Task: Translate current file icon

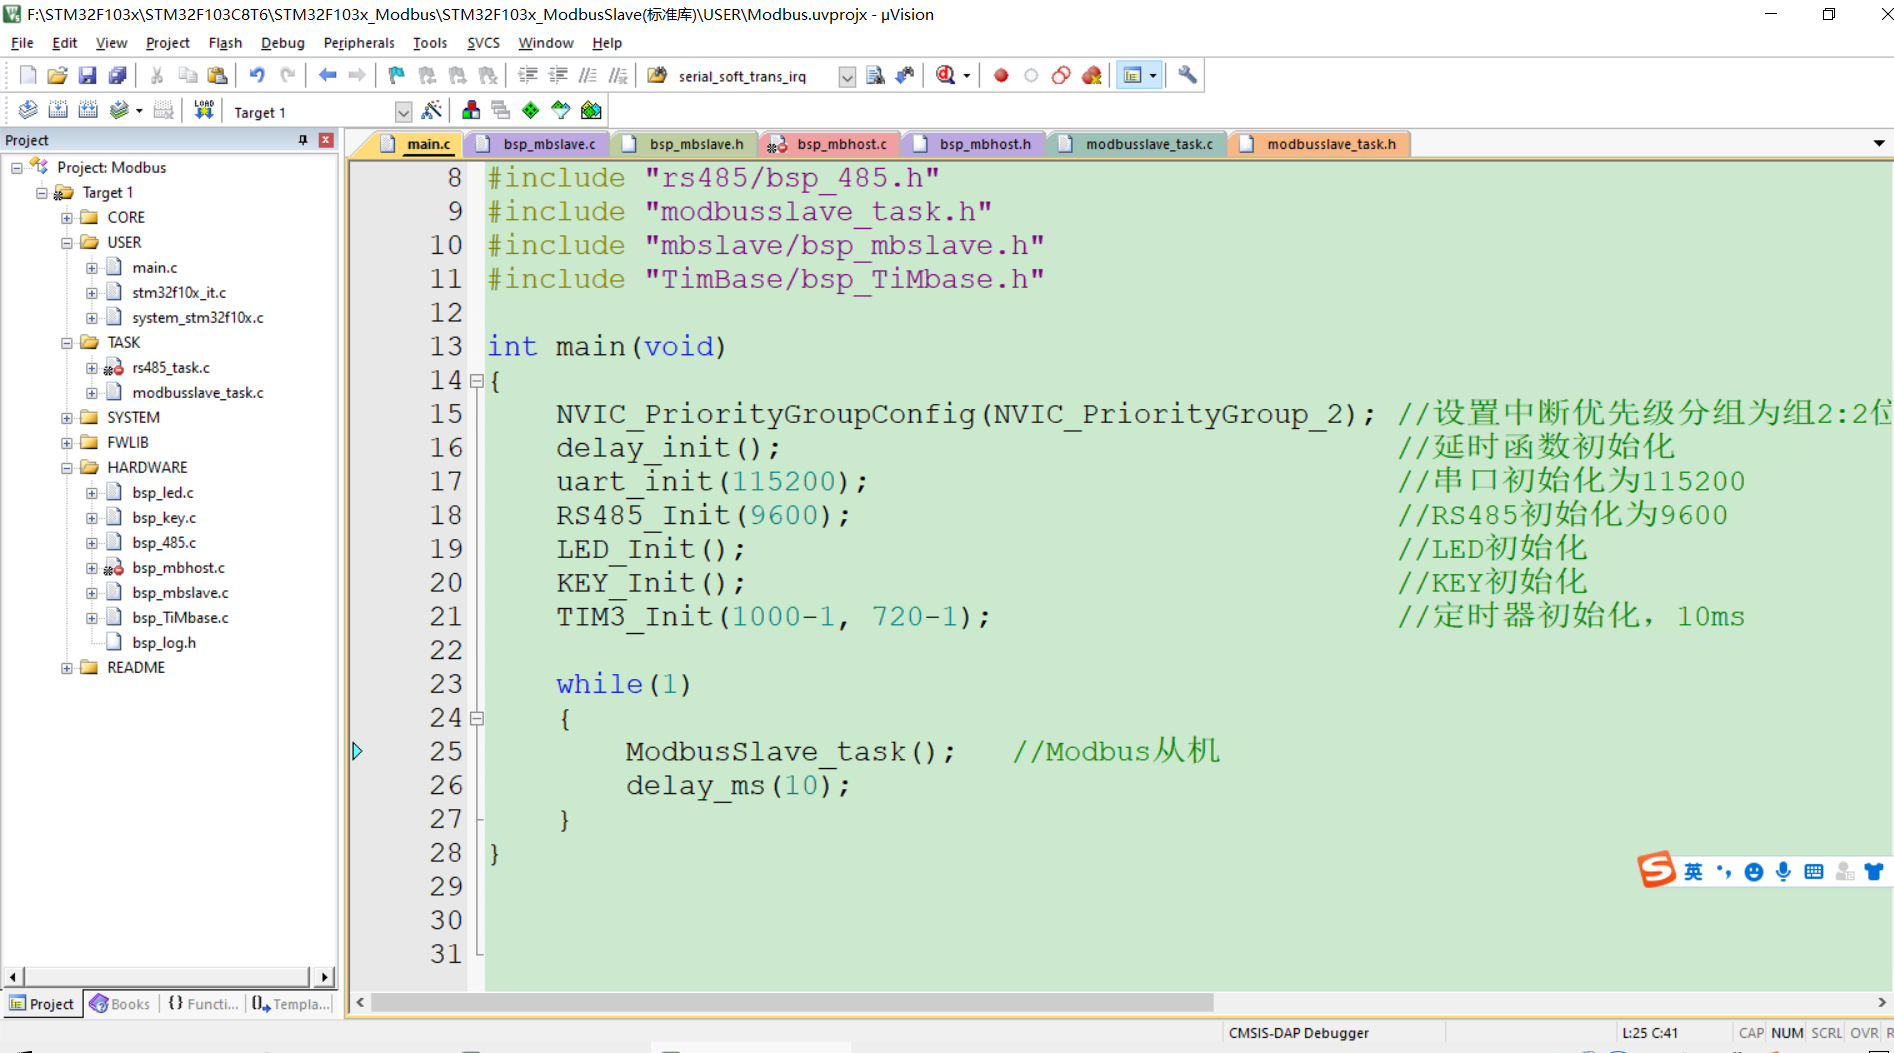Action: coord(28,110)
